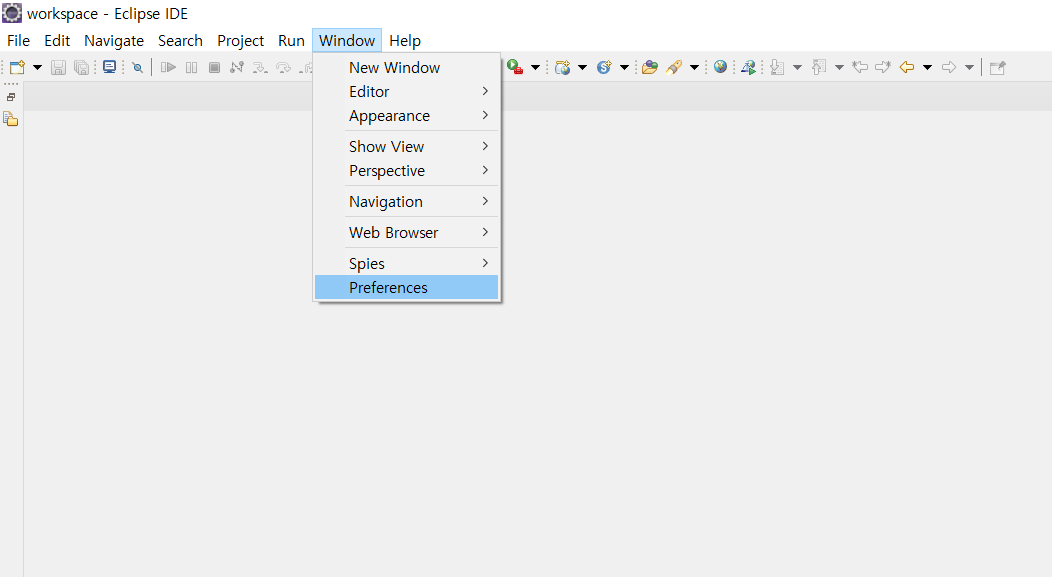This screenshot has width=1052, height=577.
Task: Open the Web Browser globe icon
Action: click(x=721, y=66)
